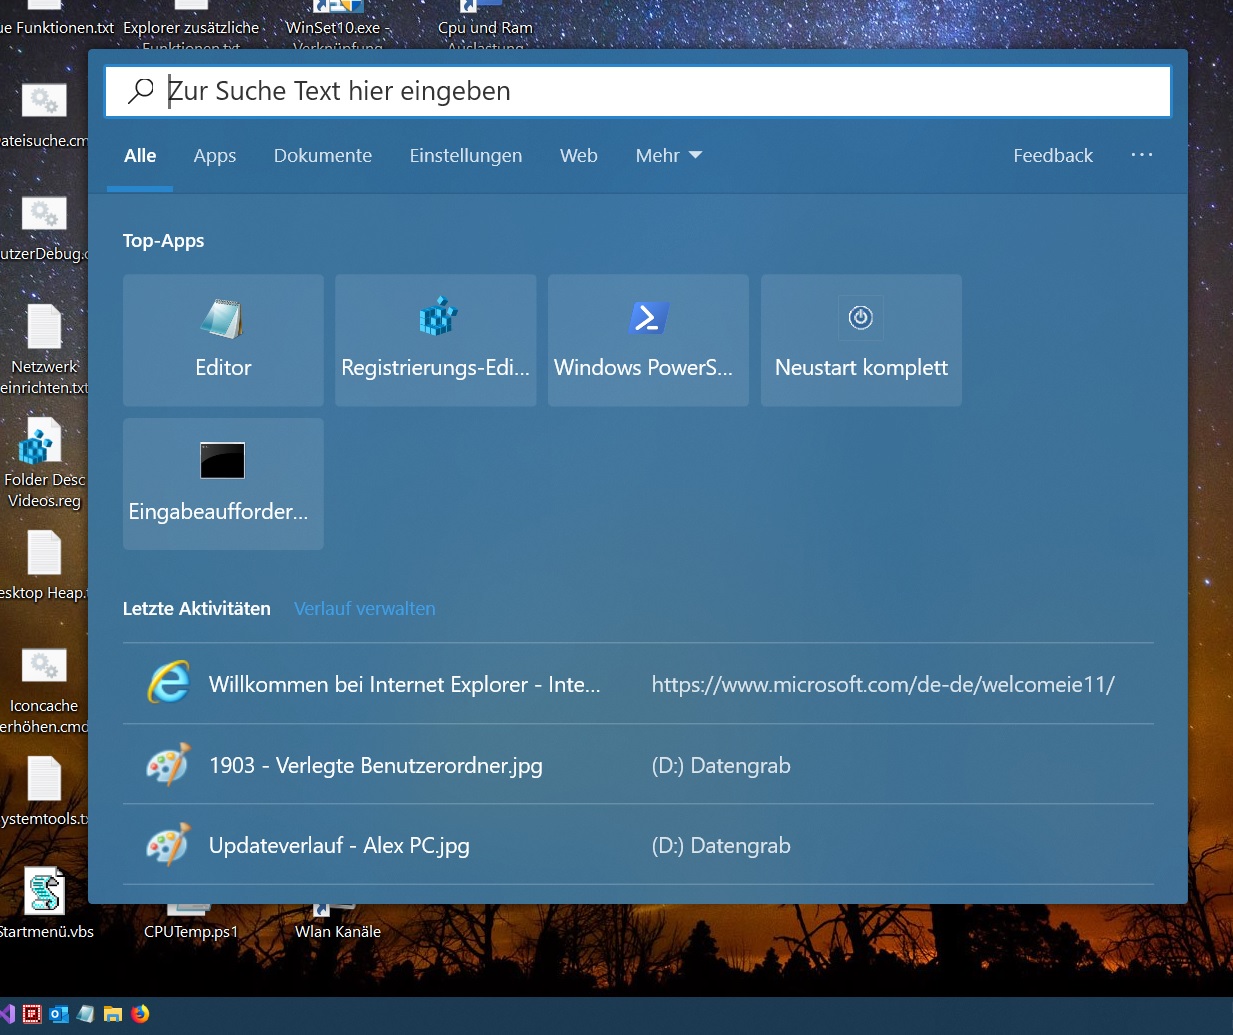The image size is (1233, 1035).
Task: Click Paint icon for Updateverlauf - Alex PC.jpg
Action: (x=168, y=845)
